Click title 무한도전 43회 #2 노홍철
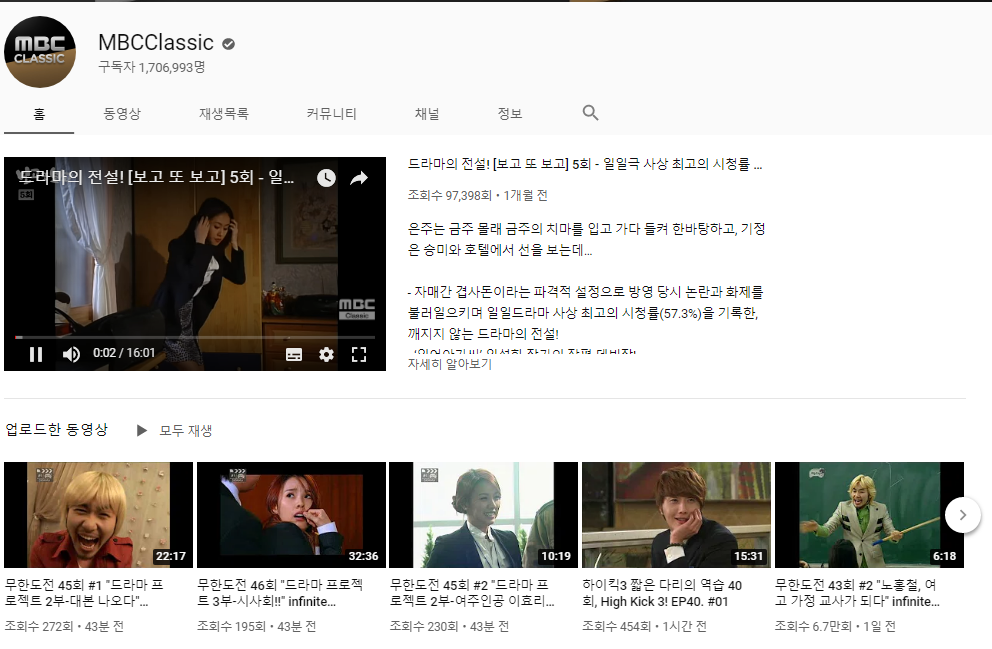 coord(857,593)
